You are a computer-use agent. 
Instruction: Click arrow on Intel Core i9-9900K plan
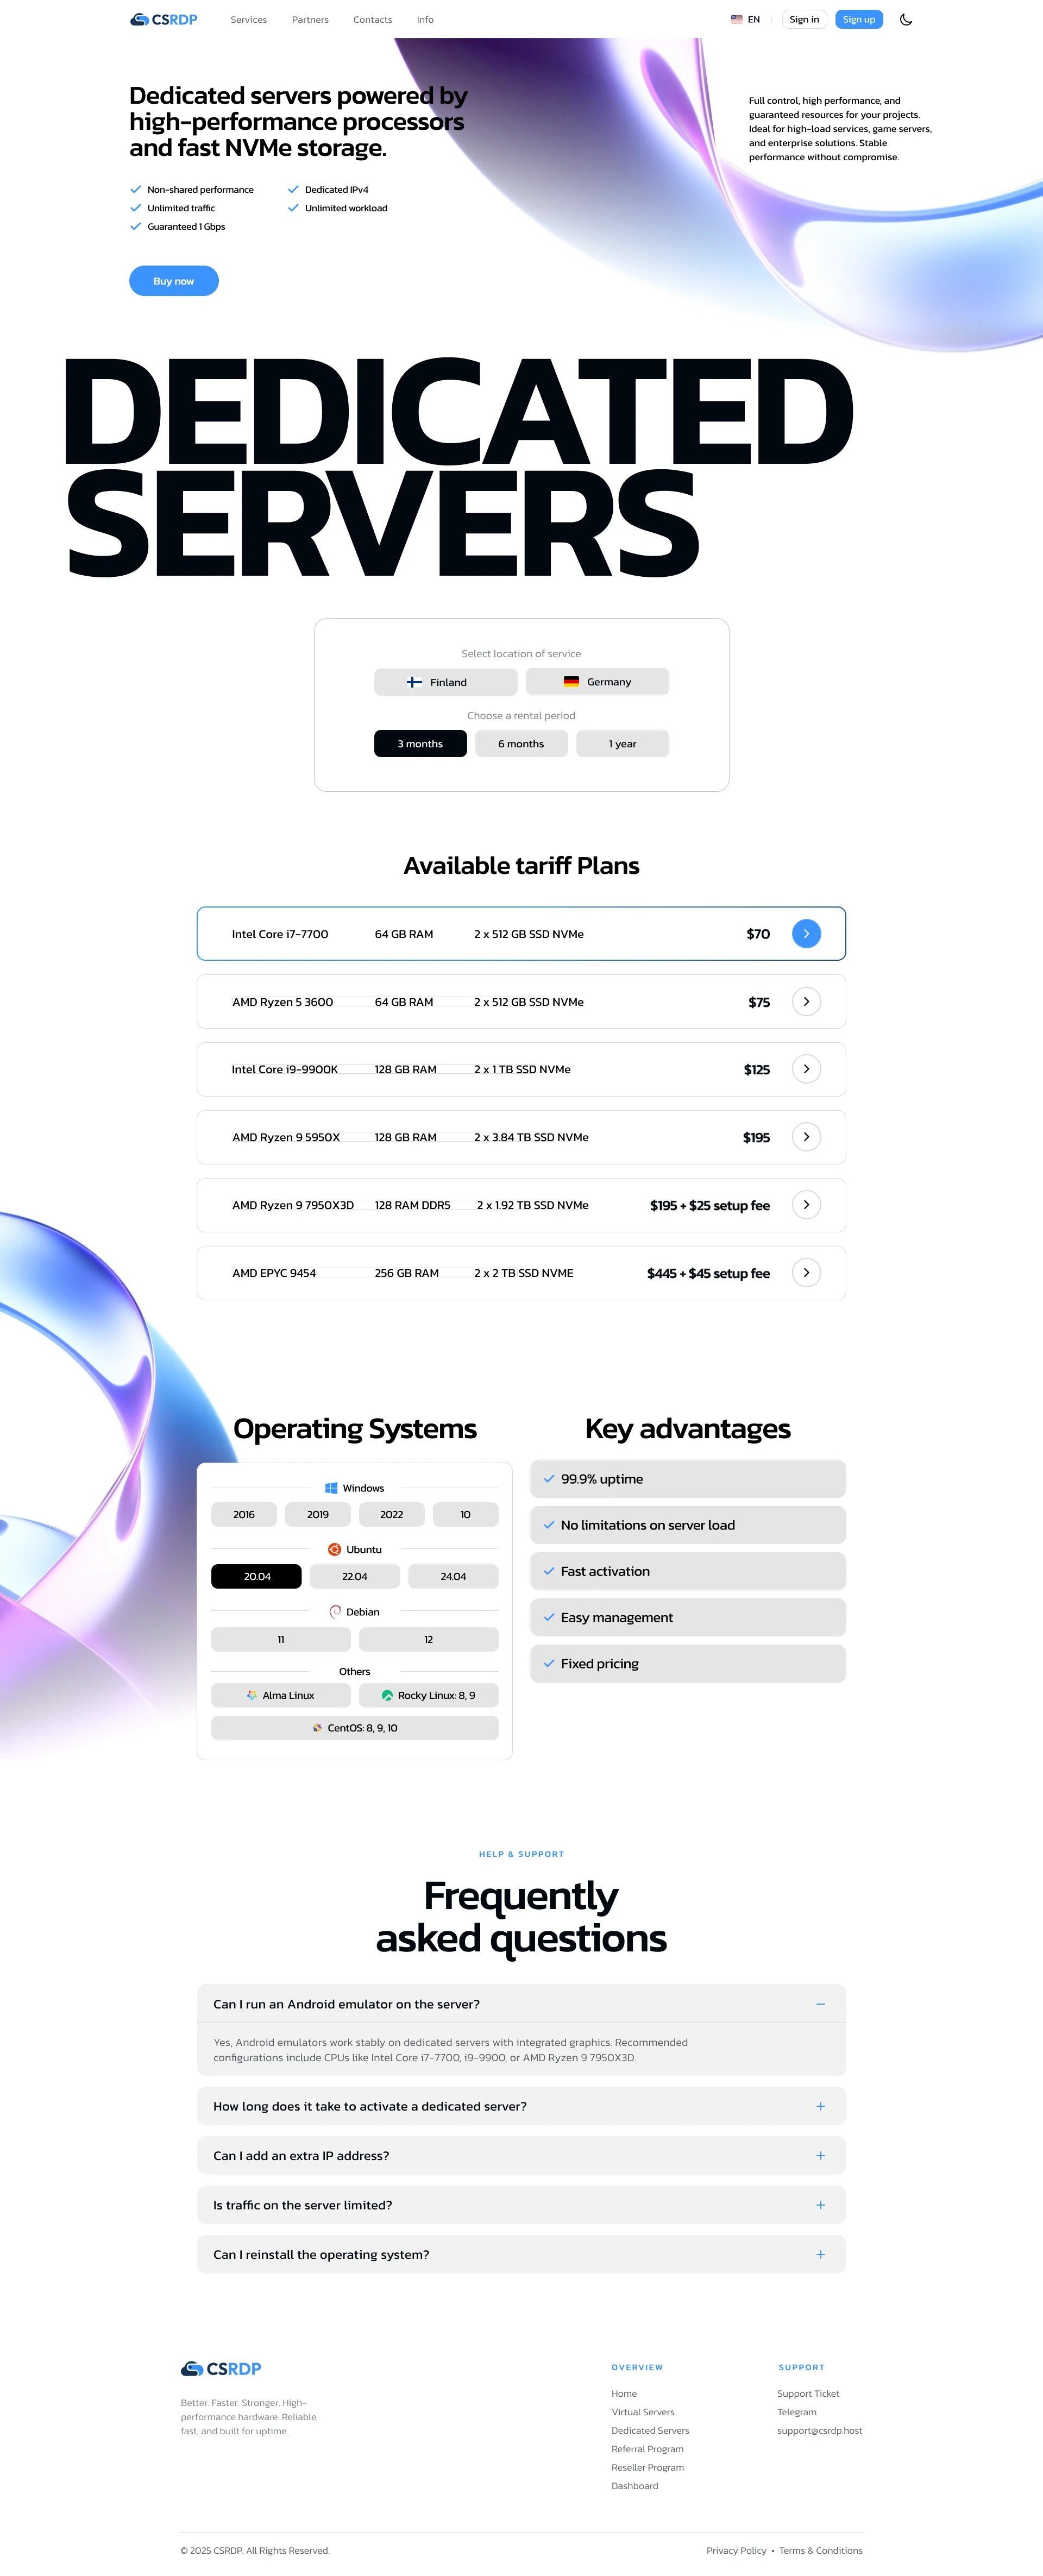pos(806,1069)
